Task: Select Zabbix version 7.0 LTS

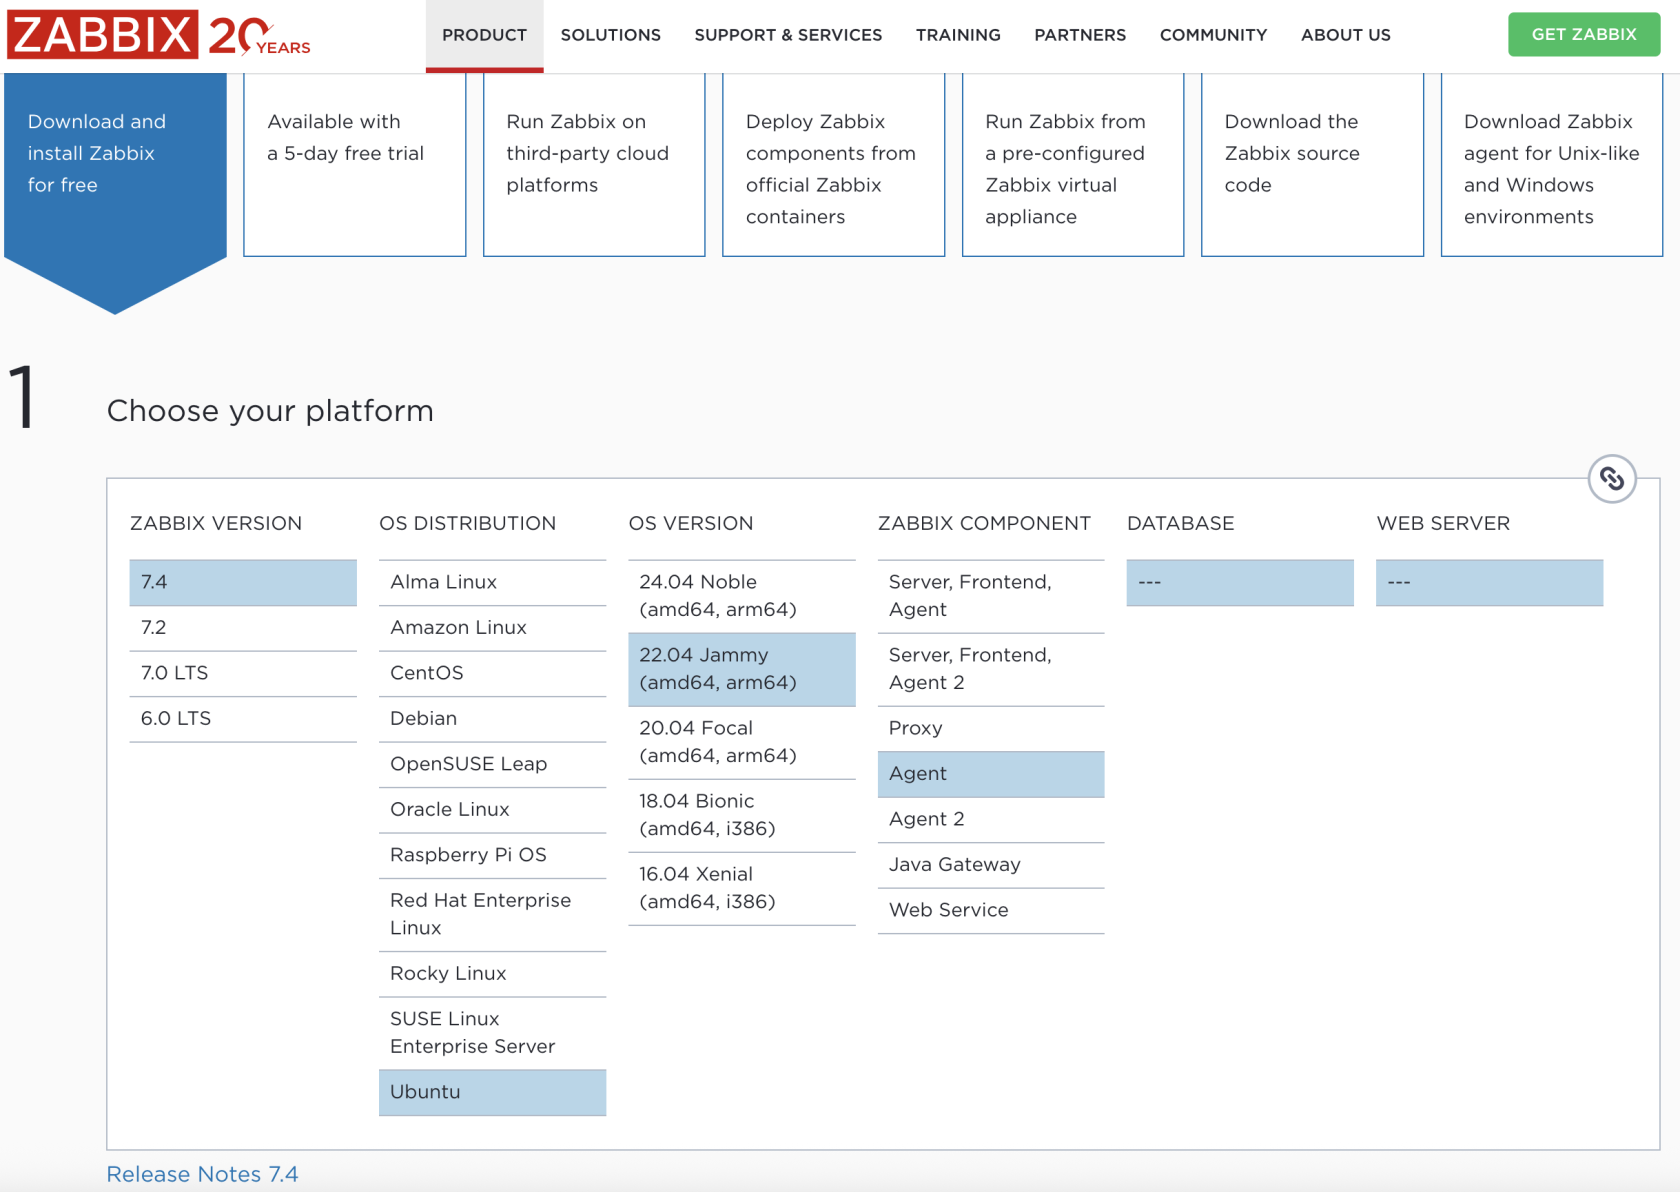Action: [x=243, y=673]
